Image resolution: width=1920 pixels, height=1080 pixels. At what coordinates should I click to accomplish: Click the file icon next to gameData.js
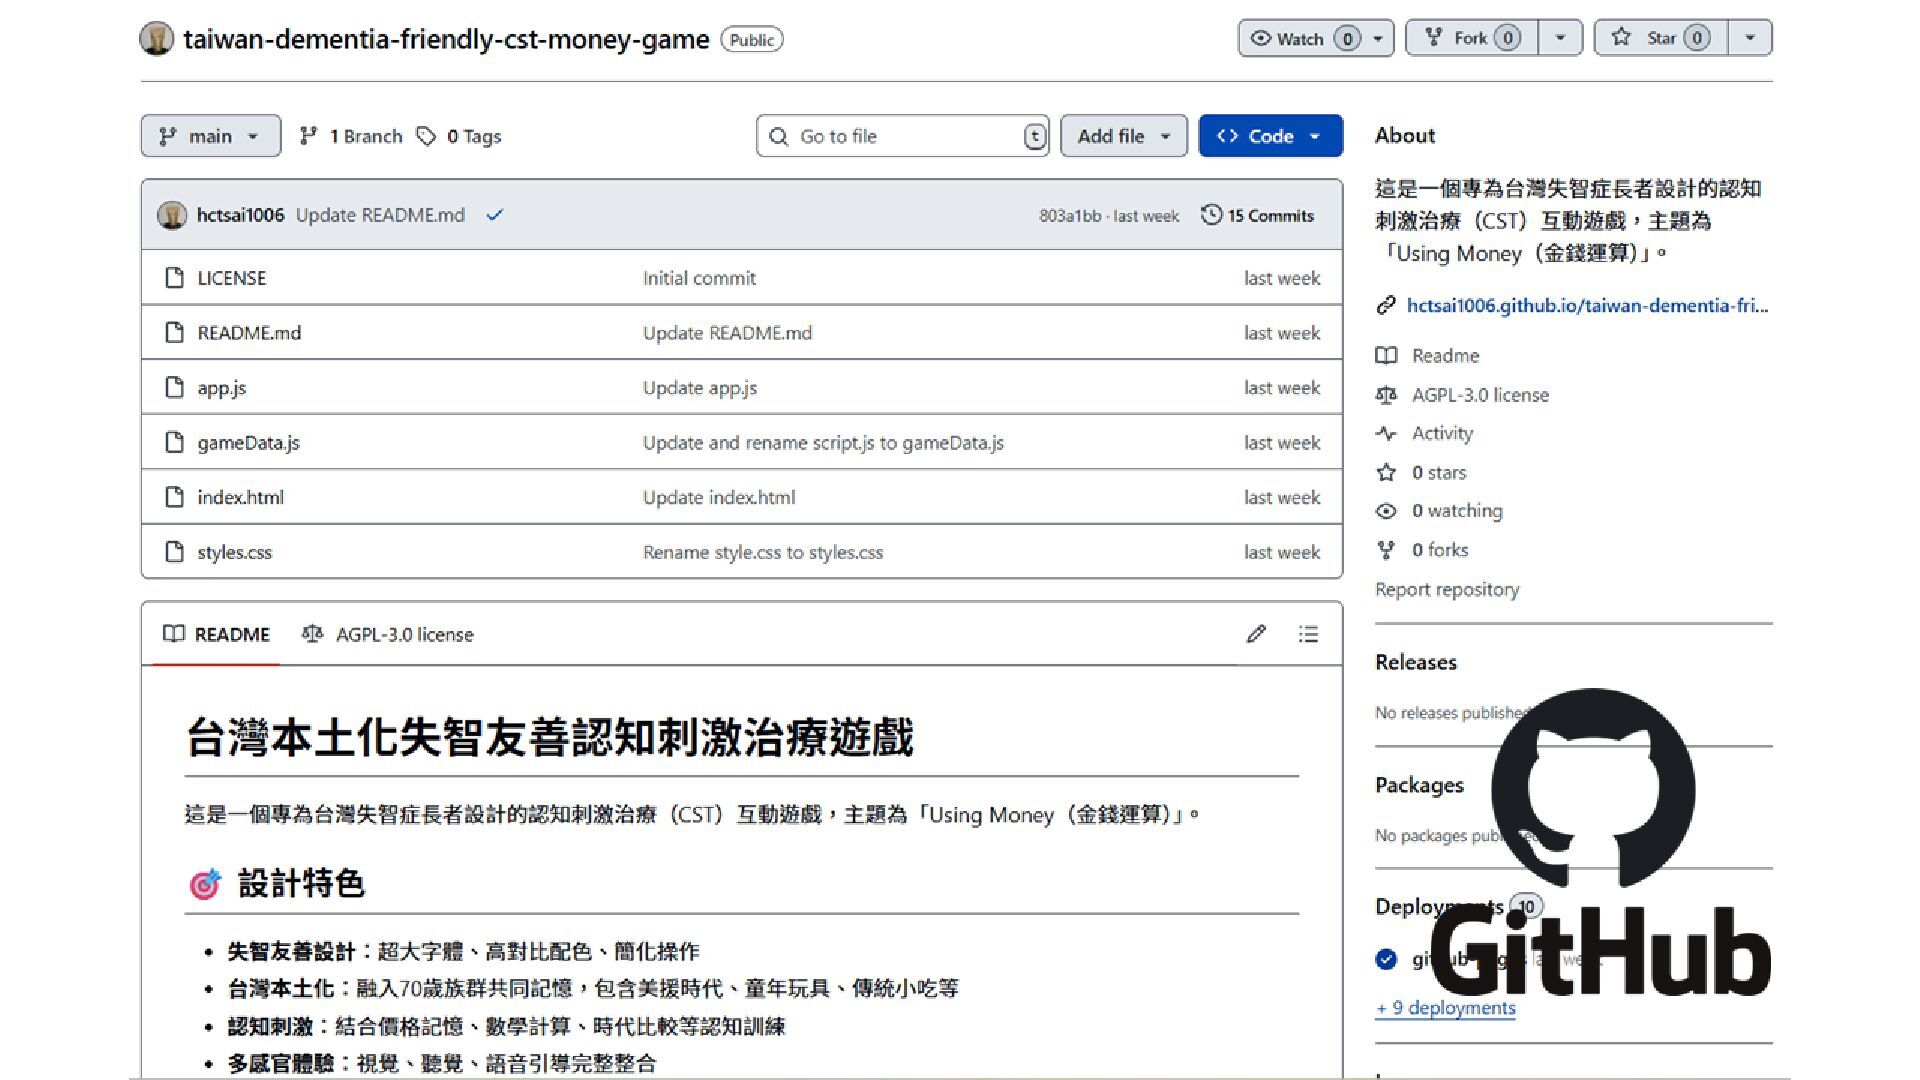(174, 442)
